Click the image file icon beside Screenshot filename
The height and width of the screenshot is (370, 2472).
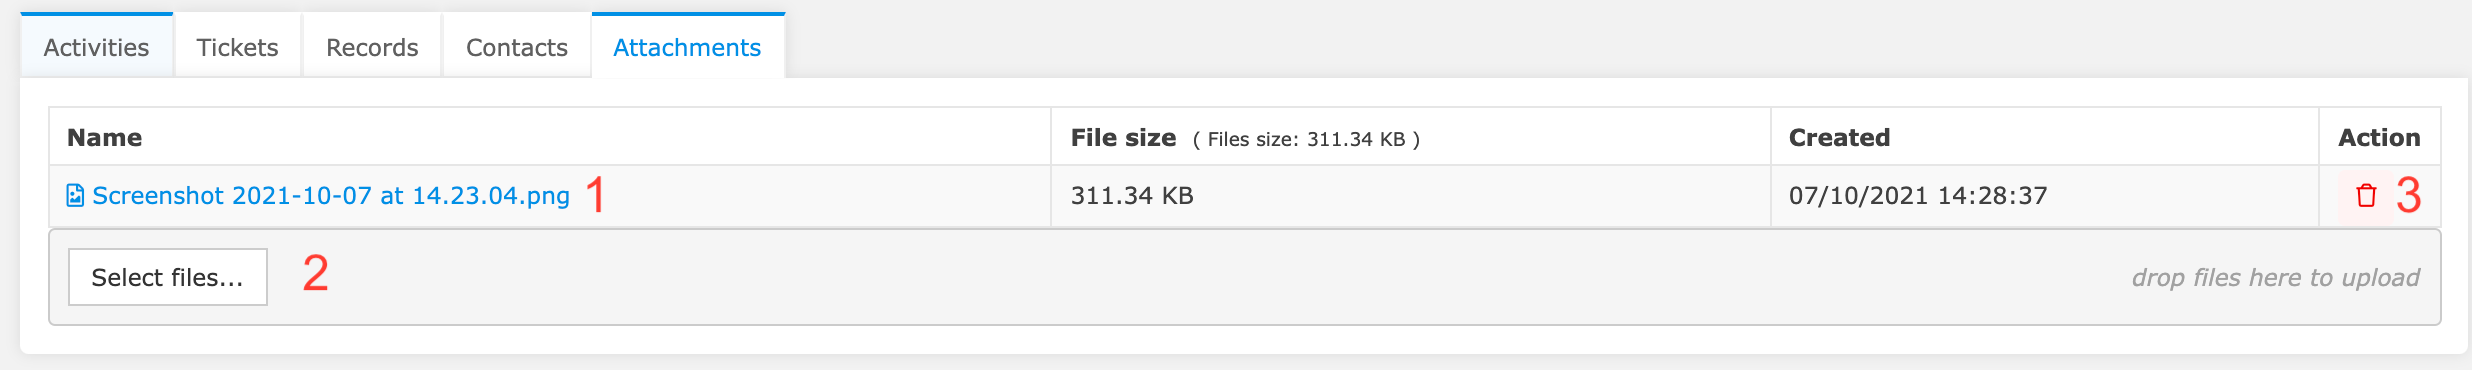[x=75, y=195]
